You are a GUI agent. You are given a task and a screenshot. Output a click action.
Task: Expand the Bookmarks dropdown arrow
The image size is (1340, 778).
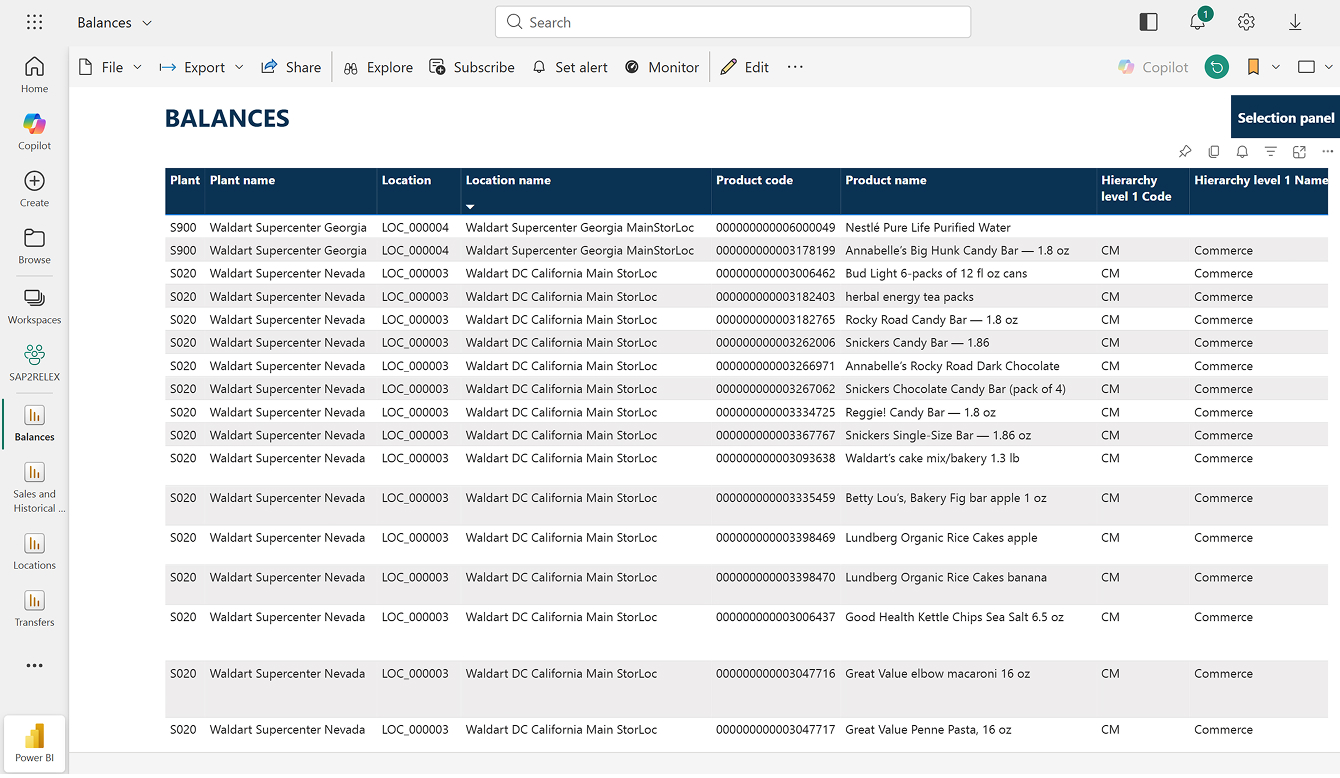click(x=1276, y=67)
